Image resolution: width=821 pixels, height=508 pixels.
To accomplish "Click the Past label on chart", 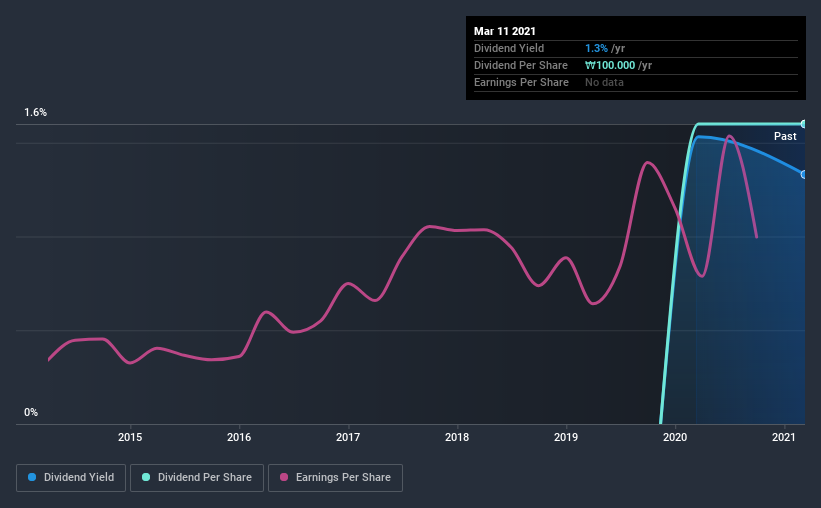I will [785, 136].
